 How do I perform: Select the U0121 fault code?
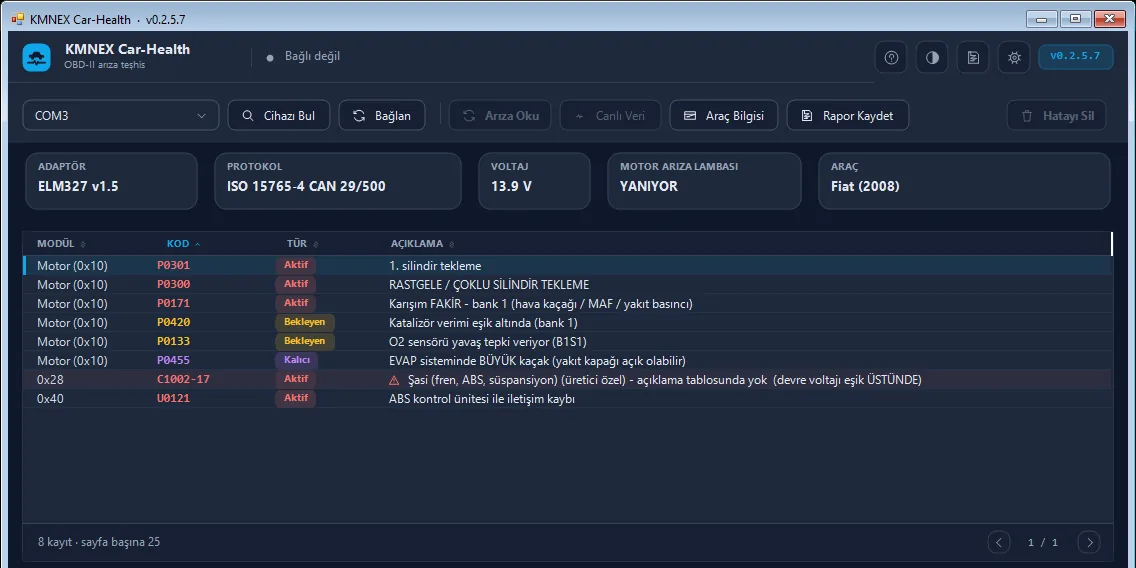(174, 398)
